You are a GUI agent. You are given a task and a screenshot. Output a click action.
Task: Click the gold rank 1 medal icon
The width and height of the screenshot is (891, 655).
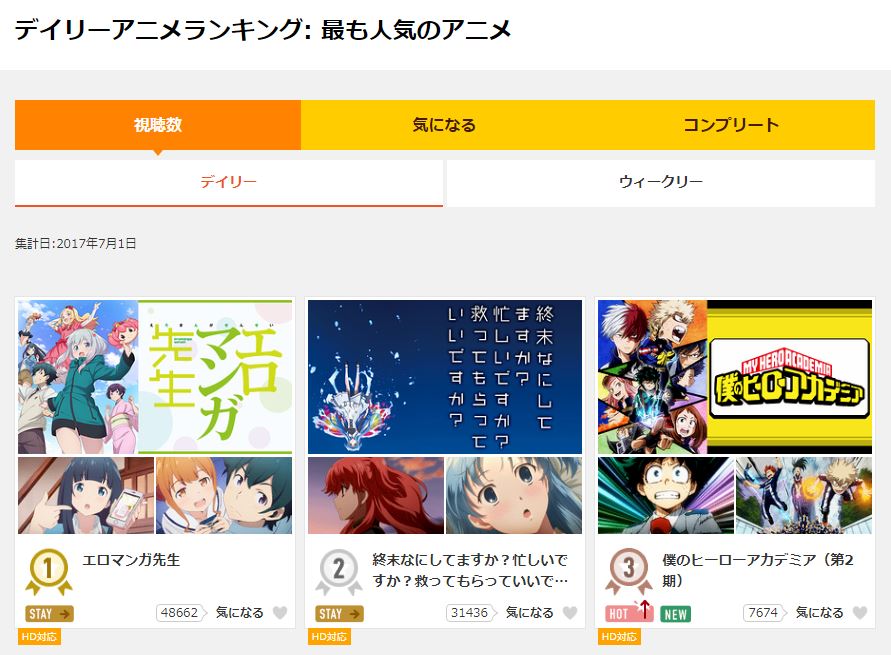click(x=48, y=571)
